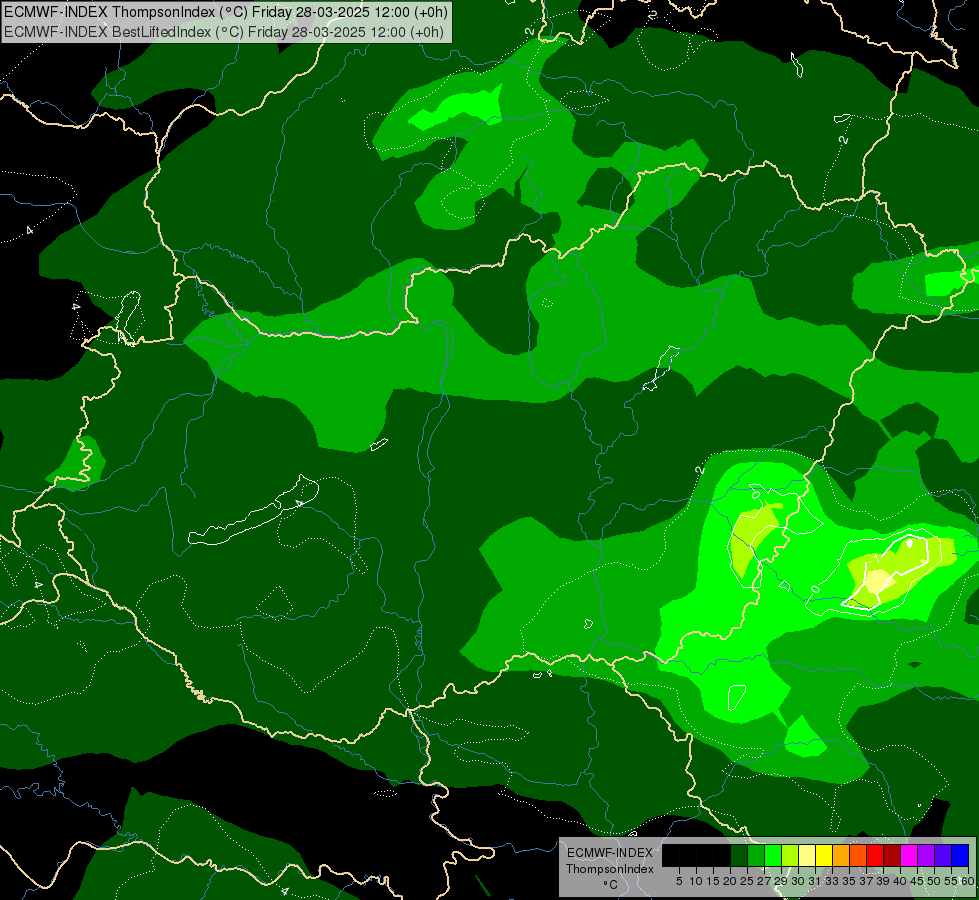Screen dimensions: 979x900
Task: Select the legend scale value '25'
Action: point(747,881)
